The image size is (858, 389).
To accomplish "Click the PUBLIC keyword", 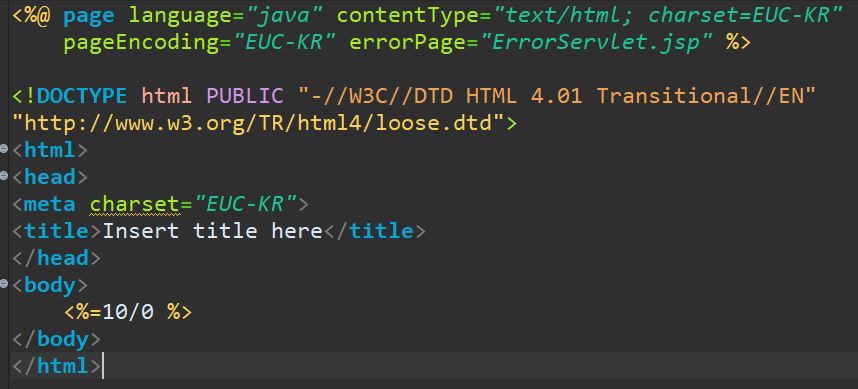I will coord(245,96).
